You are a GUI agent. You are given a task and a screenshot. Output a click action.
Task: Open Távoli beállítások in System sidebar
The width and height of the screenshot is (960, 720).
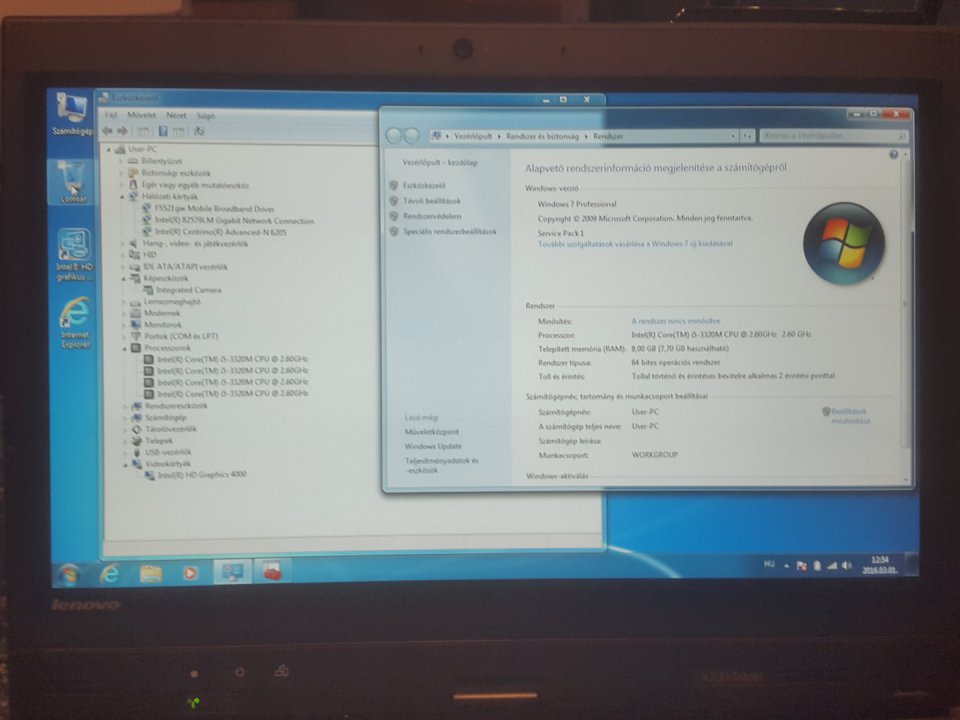pyautogui.click(x=432, y=201)
